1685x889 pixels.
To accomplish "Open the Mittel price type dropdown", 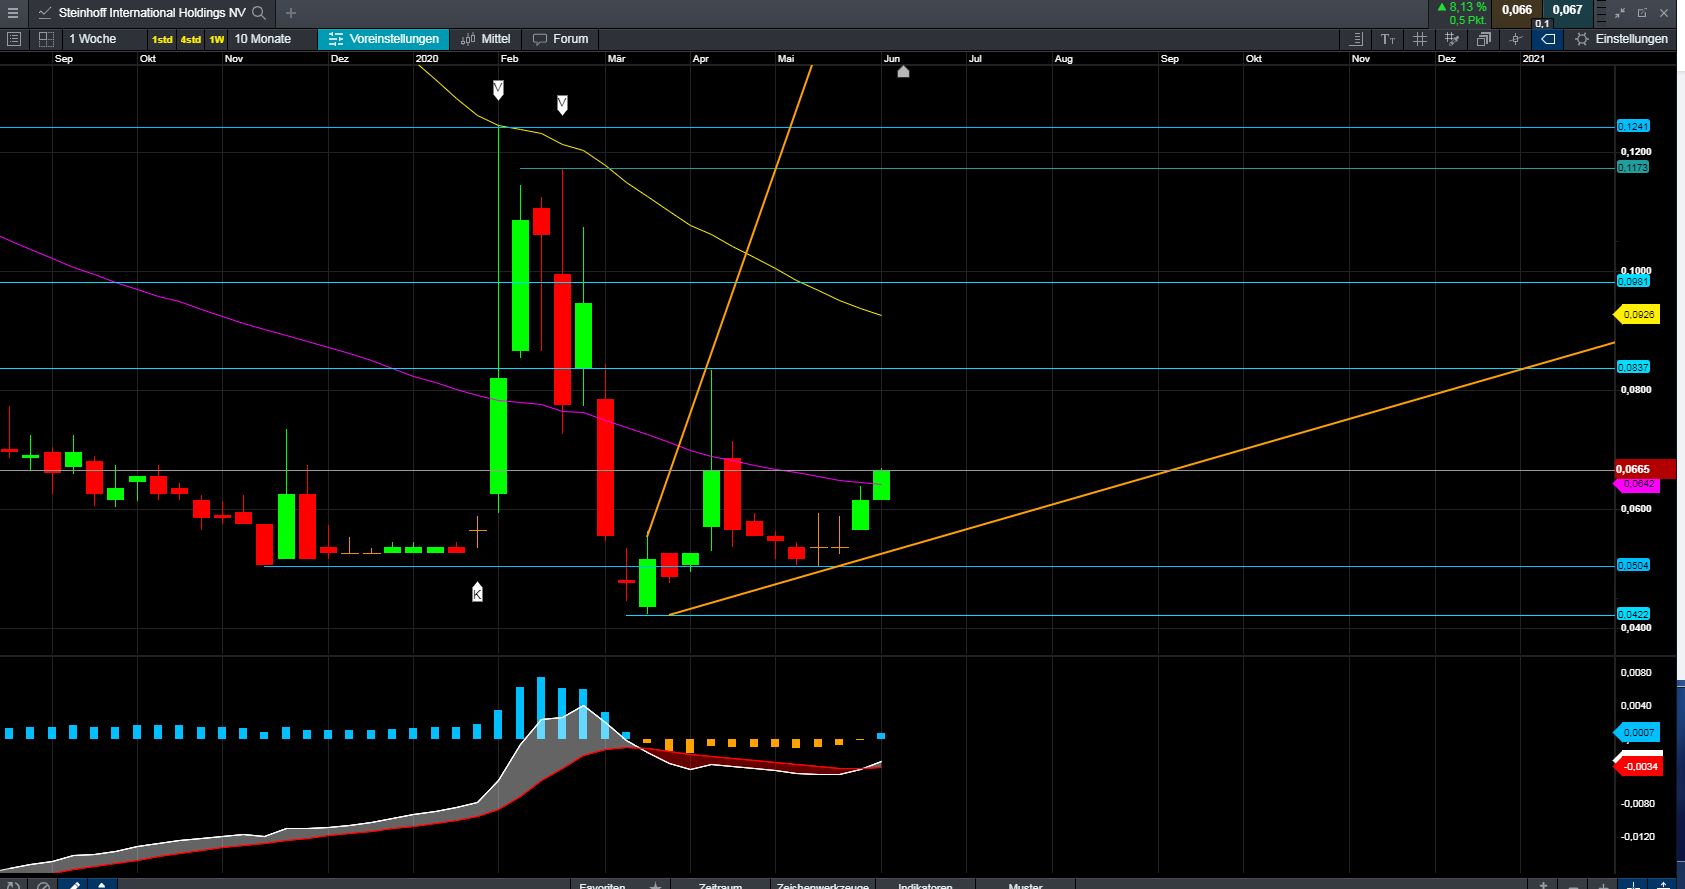I will (x=486, y=39).
